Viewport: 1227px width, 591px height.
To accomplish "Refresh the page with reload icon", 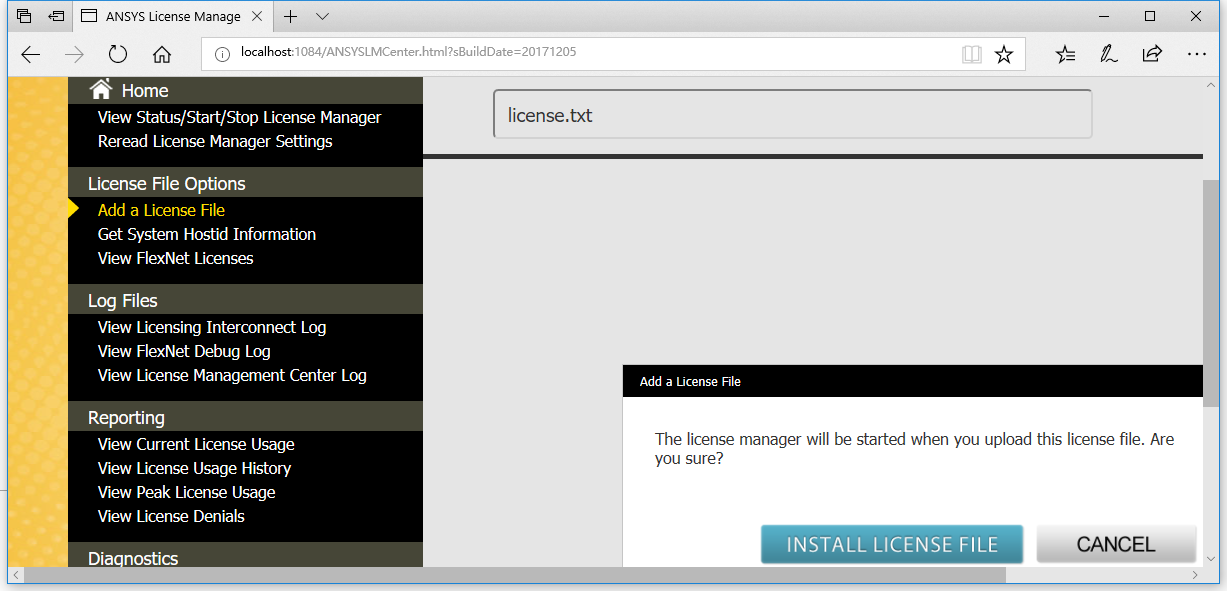I will click(x=118, y=55).
